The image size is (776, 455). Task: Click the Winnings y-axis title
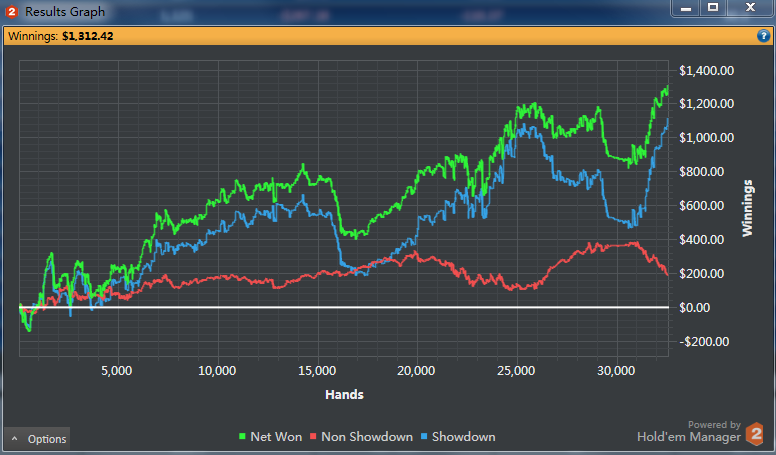[x=747, y=208]
